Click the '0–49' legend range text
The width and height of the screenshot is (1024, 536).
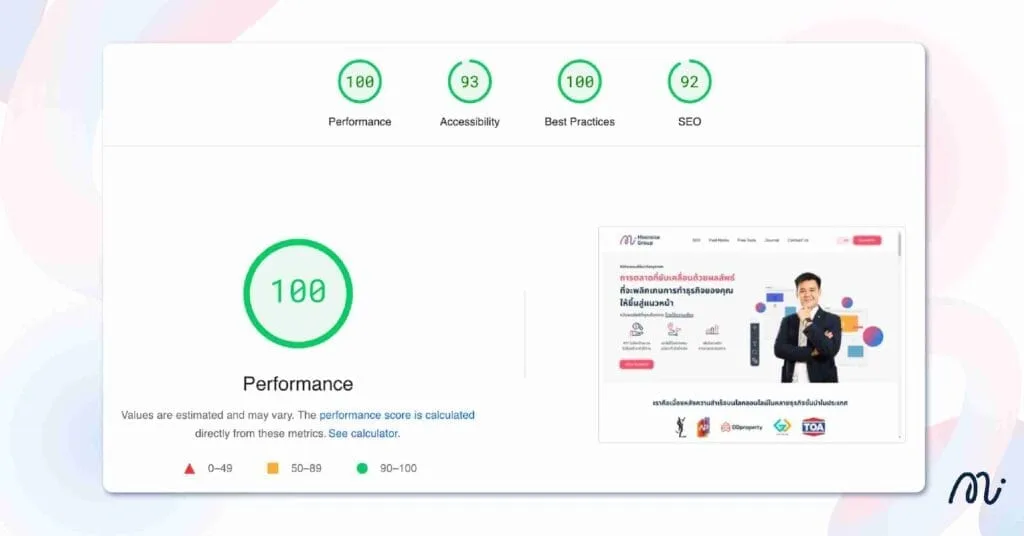coord(220,468)
